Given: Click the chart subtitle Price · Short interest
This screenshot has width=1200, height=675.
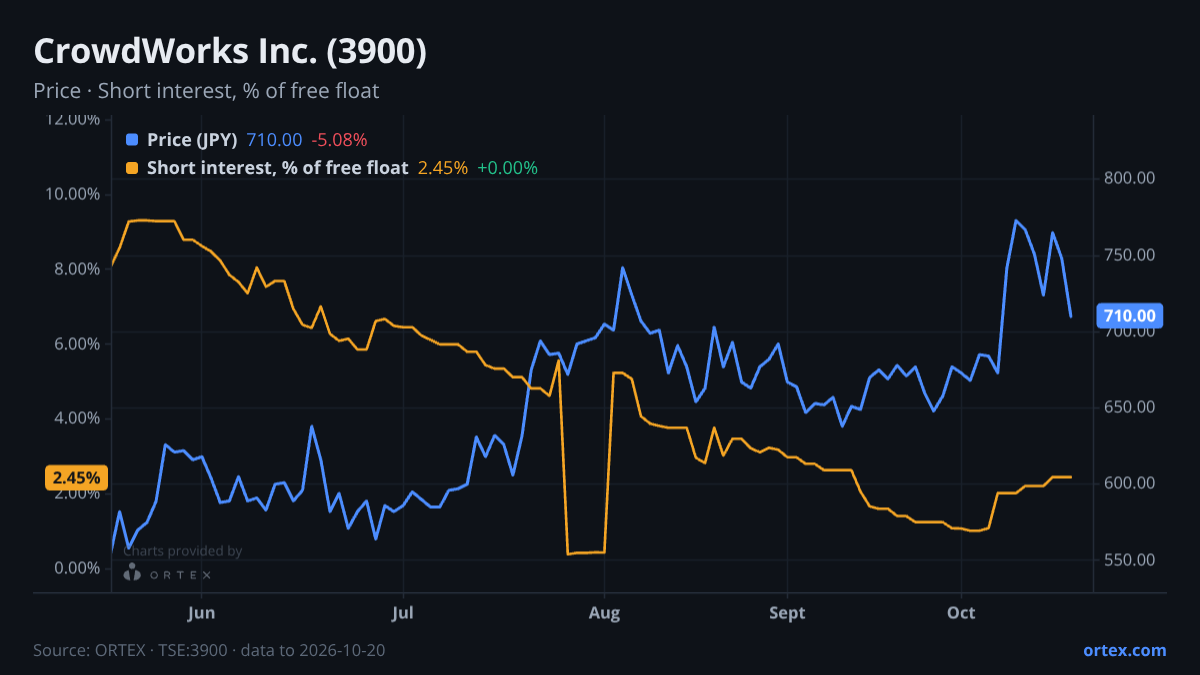Looking at the screenshot, I should click(206, 91).
